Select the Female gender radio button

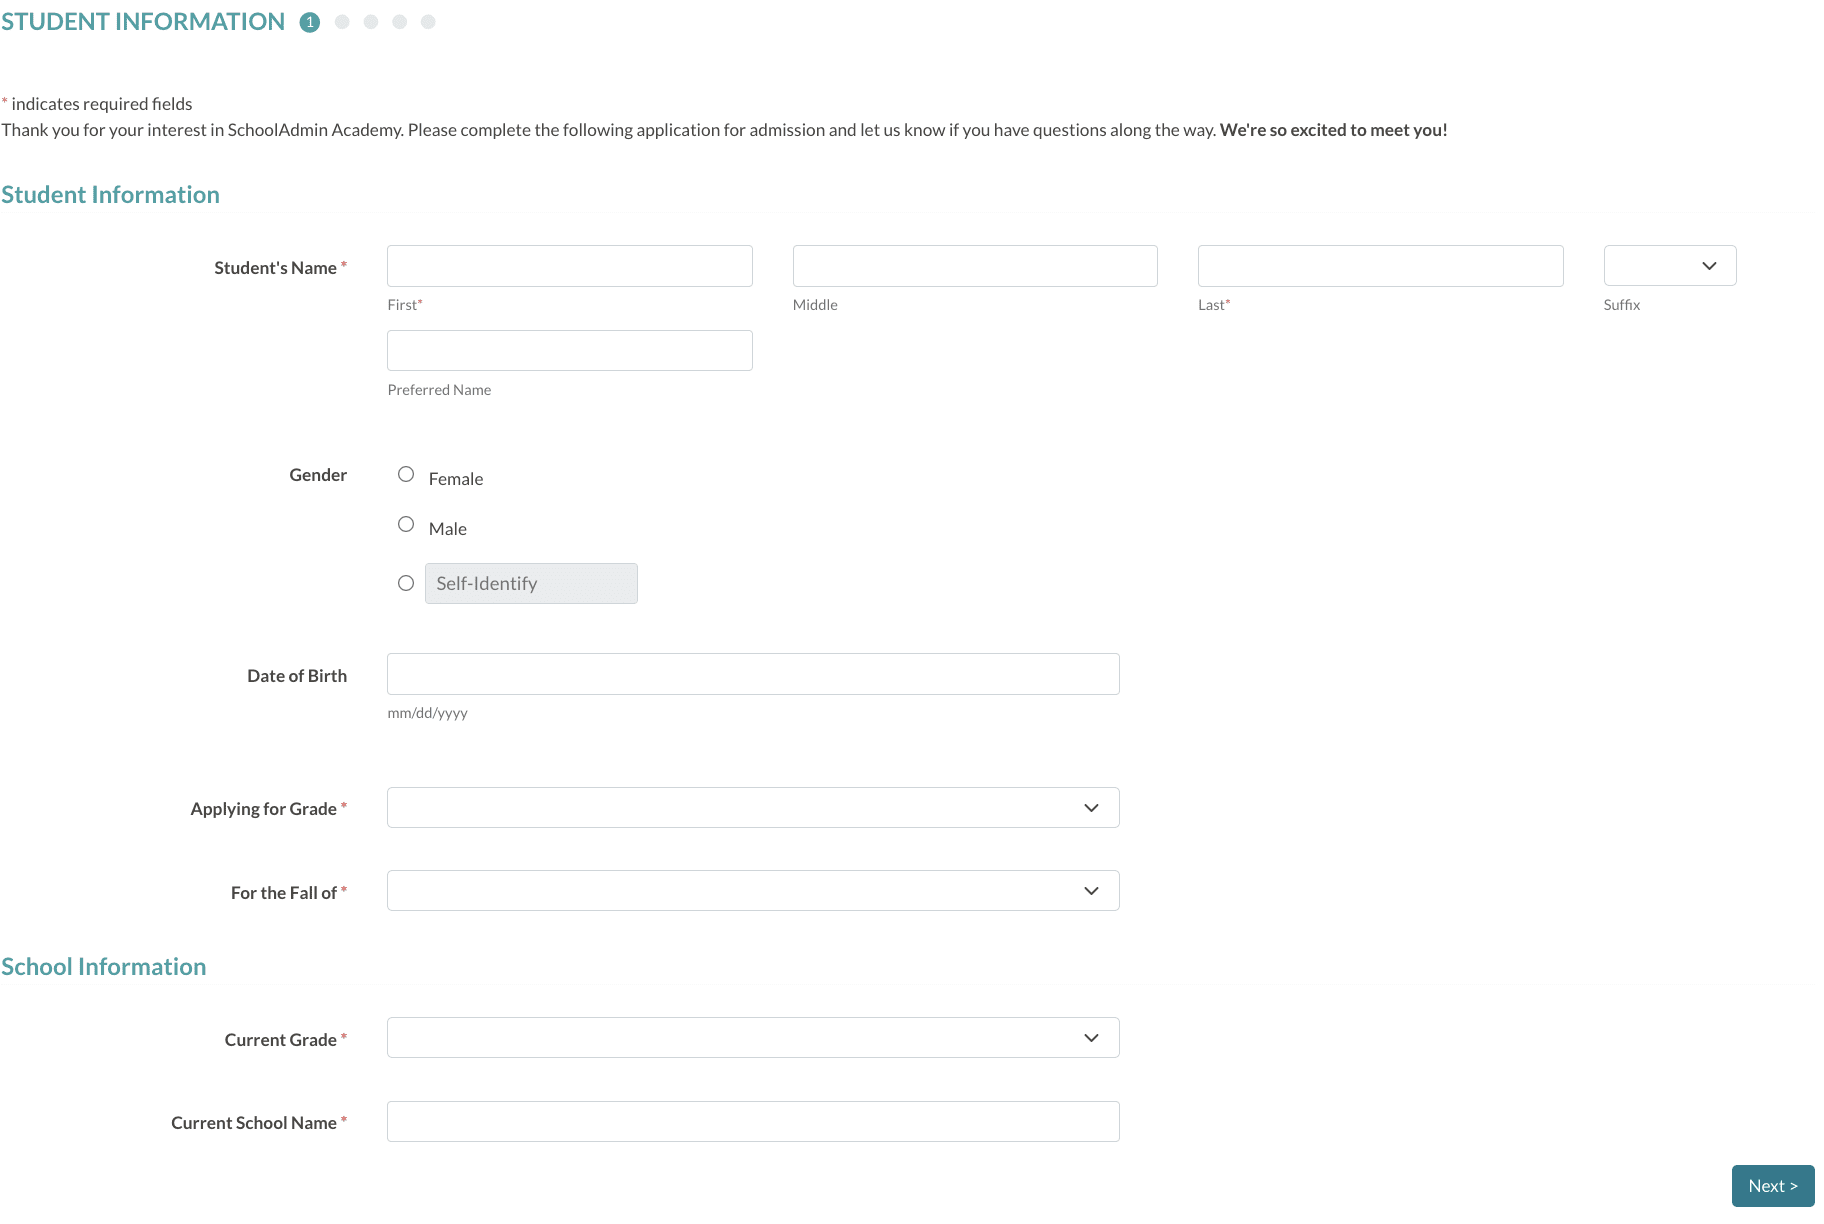[406, 474]
